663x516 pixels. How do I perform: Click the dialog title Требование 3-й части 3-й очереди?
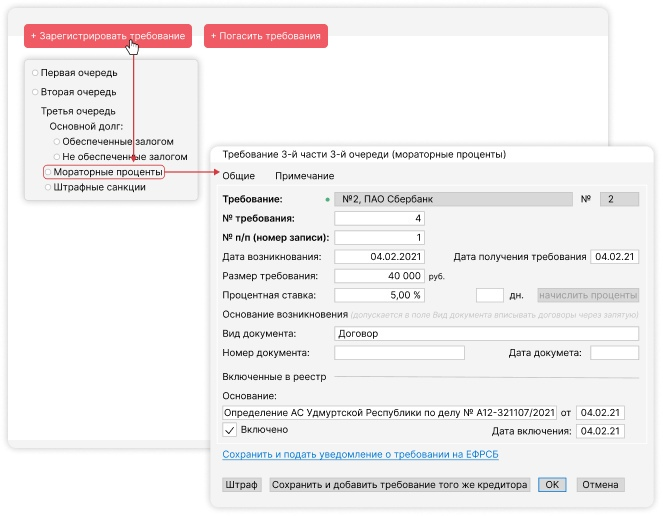point(364,154)
